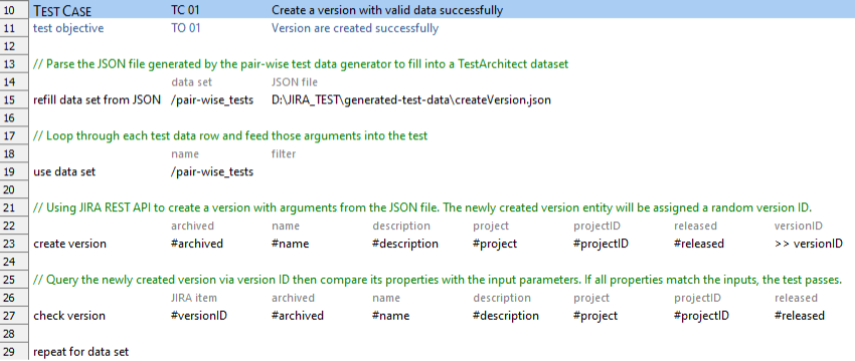Select the 'refill data set from JSON' action cell
This screenshot has width=855, height=361.
[x=97, y=100]
